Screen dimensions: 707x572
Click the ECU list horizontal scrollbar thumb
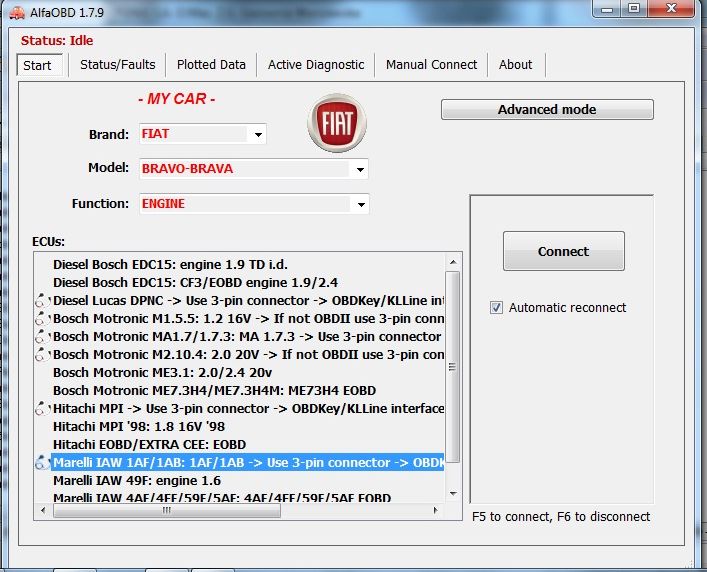[166, 511]
